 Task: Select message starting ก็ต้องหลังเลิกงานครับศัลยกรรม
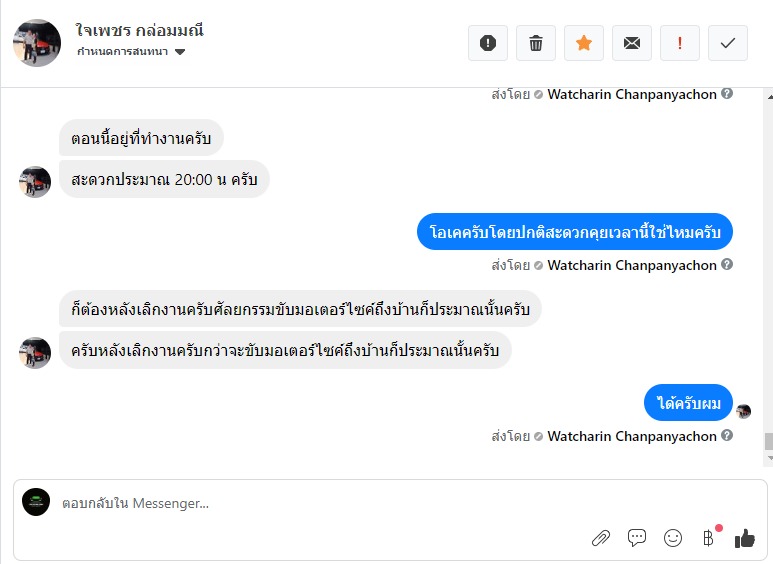point(300,309)
